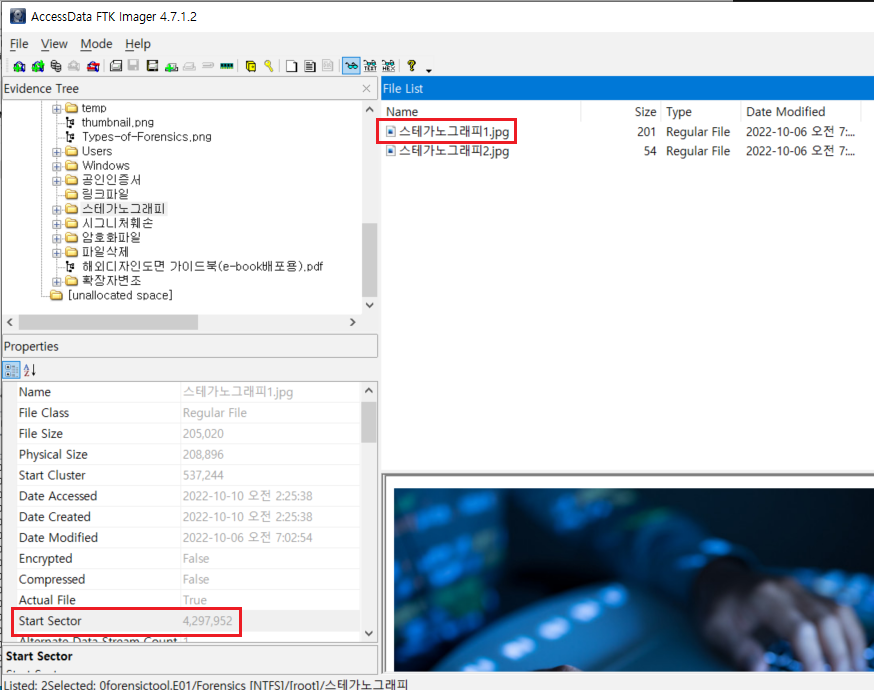Expand the 파일삭제 folder node
This screenshot has height=690, width=874.
[x=57, y=253]
